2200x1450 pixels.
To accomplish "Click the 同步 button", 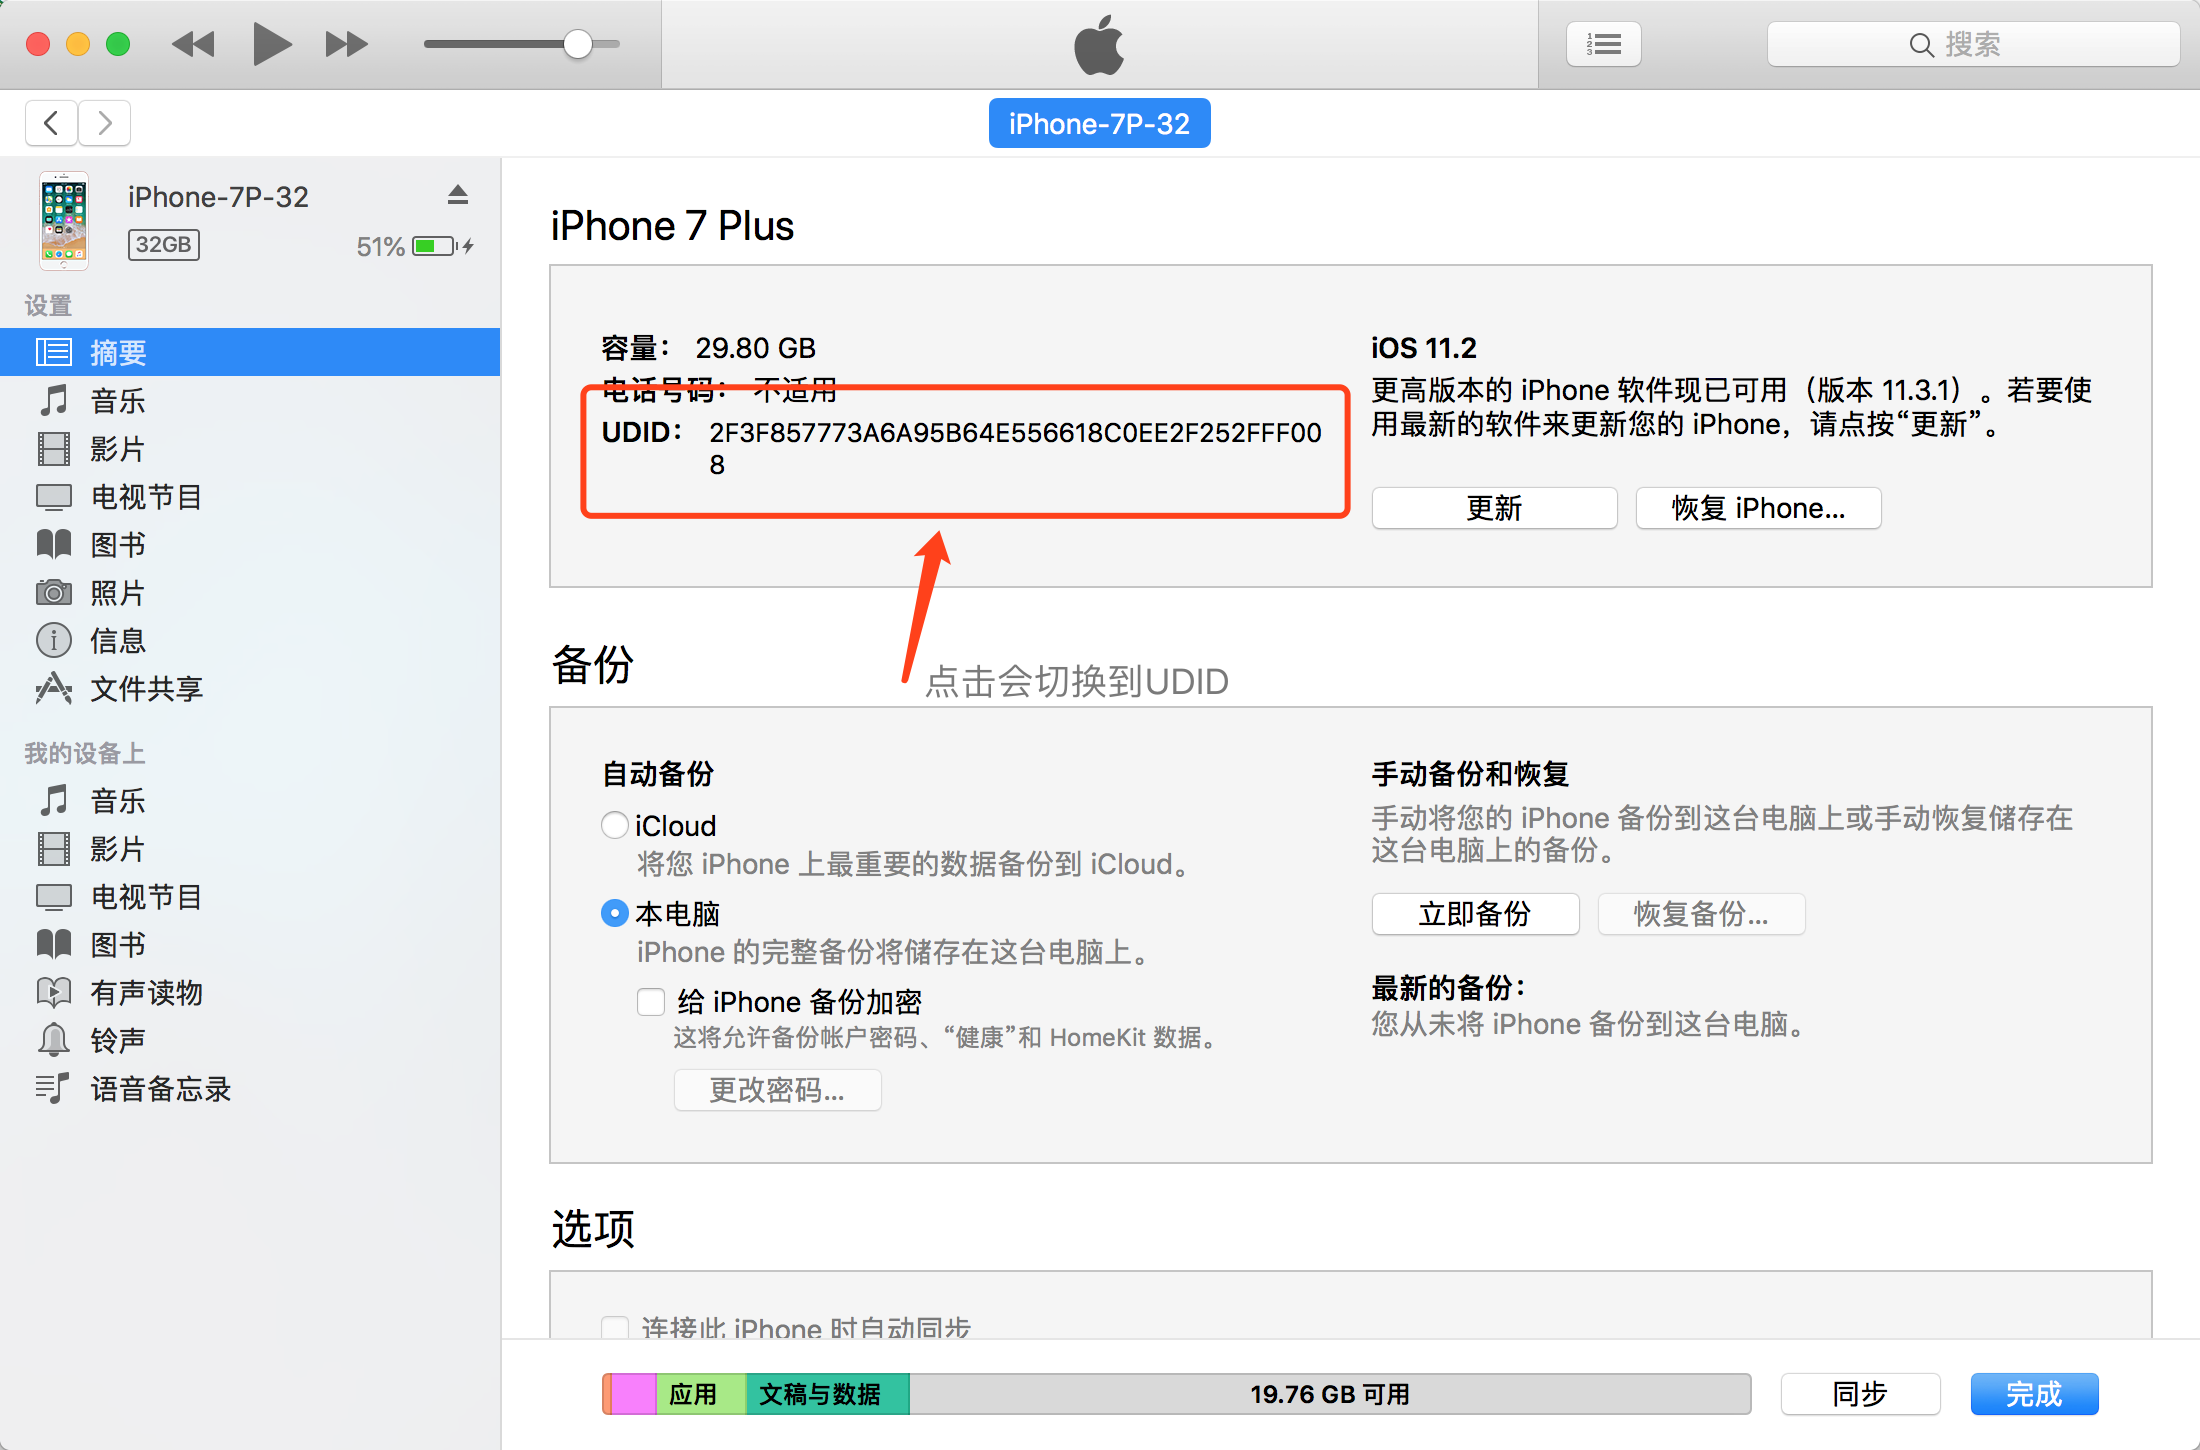I will 1860,1394.
